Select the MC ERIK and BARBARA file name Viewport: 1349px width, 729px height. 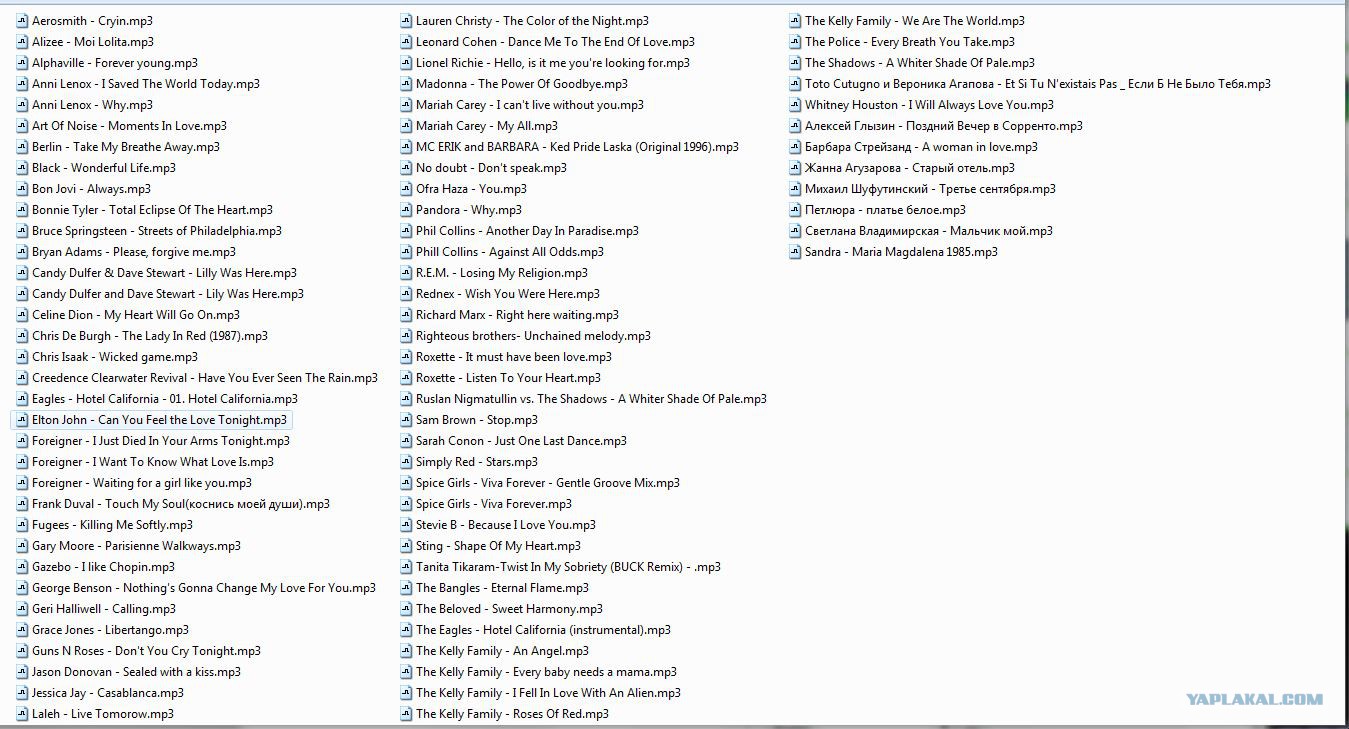pyautogui.click(x=577, y=147)
